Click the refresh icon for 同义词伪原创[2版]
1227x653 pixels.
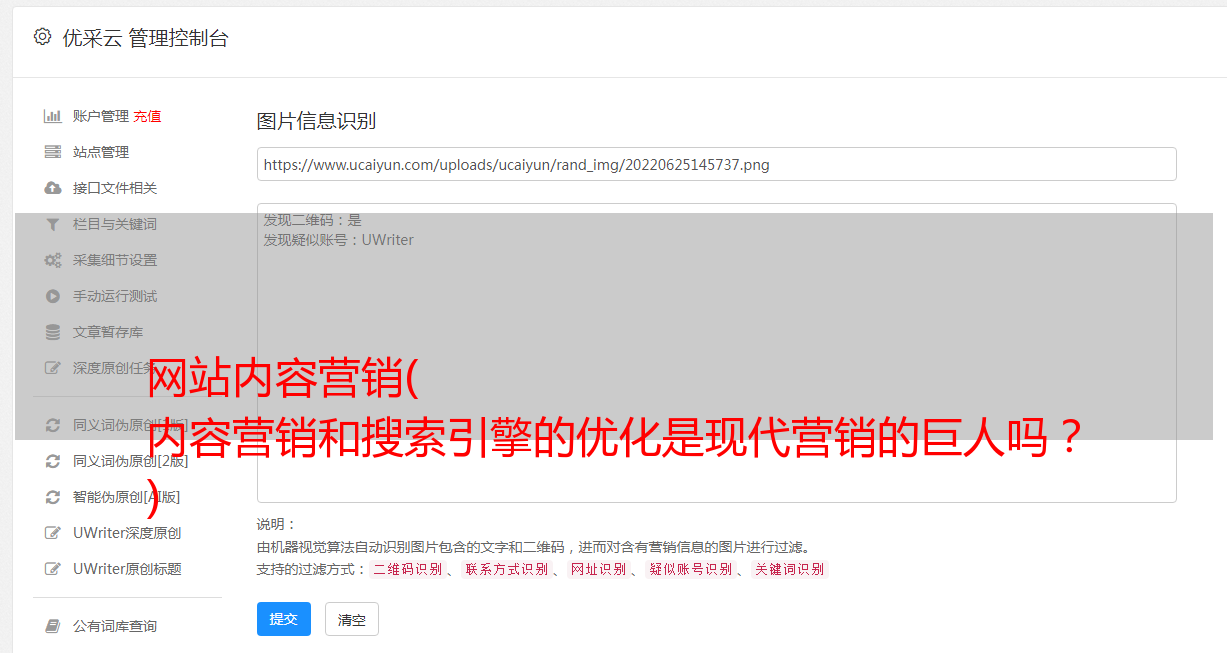click(x=53, y=461)
